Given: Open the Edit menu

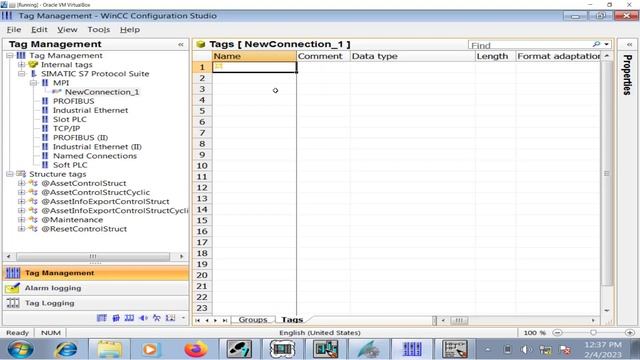Looking at the screenshot, I should pyautogui.click(x=39, y=30).
